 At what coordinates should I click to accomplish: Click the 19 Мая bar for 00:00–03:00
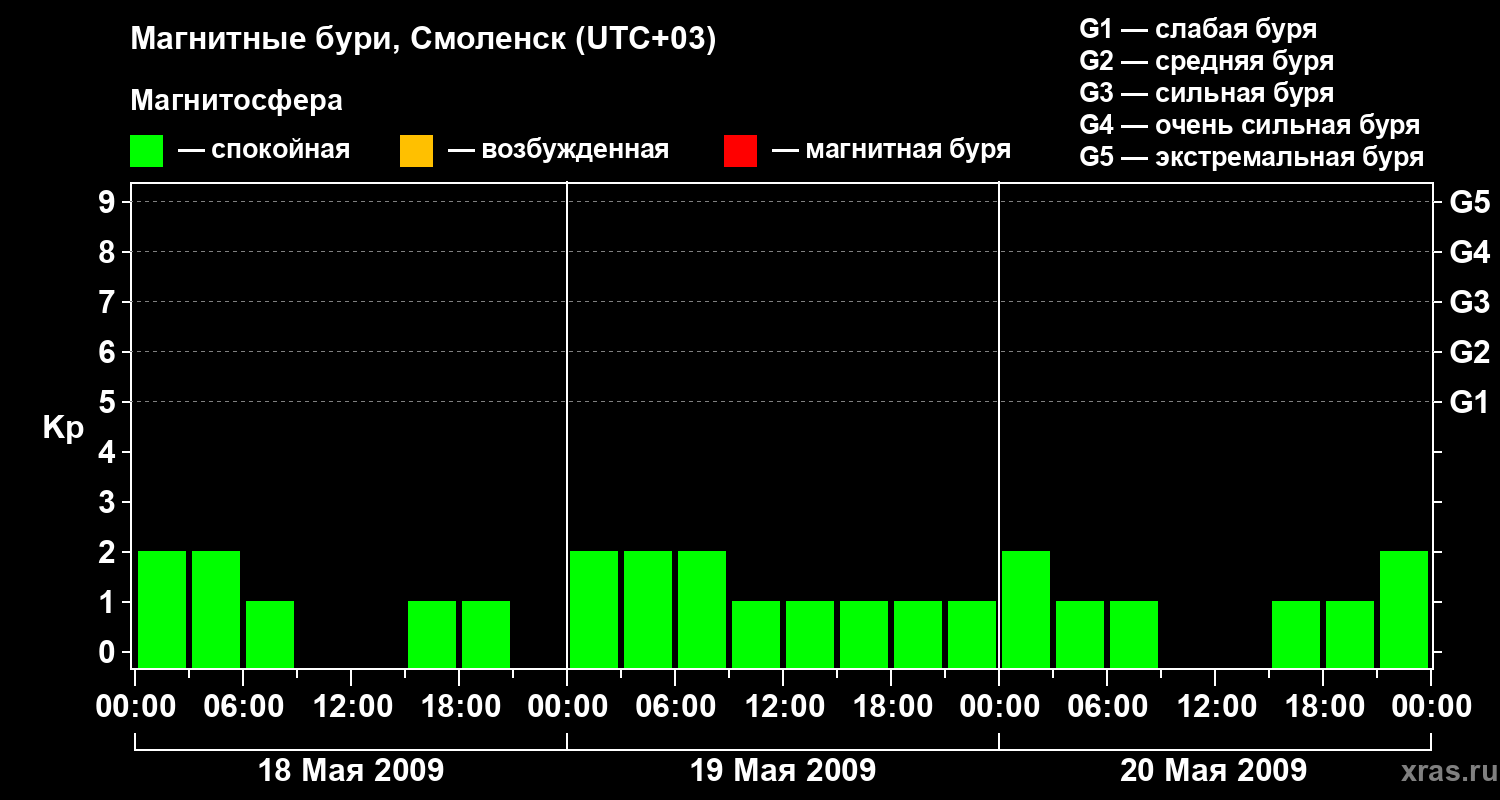pos(594,609)
